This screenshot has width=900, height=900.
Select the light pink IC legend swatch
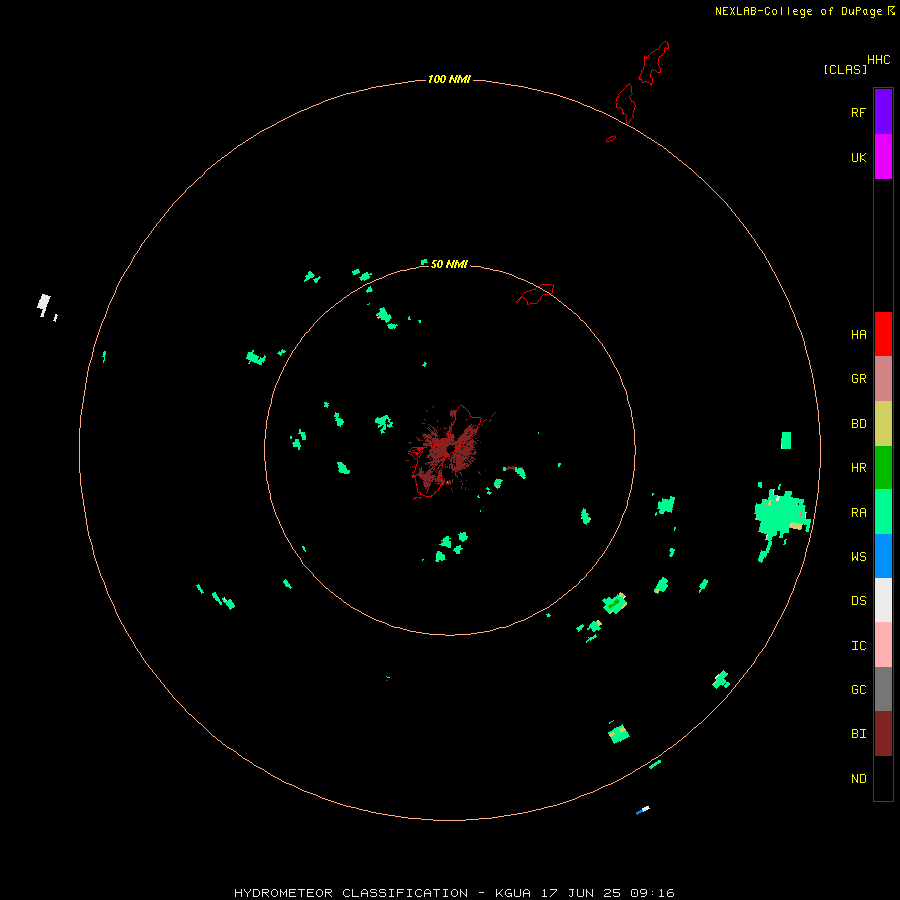coord(883,645)
